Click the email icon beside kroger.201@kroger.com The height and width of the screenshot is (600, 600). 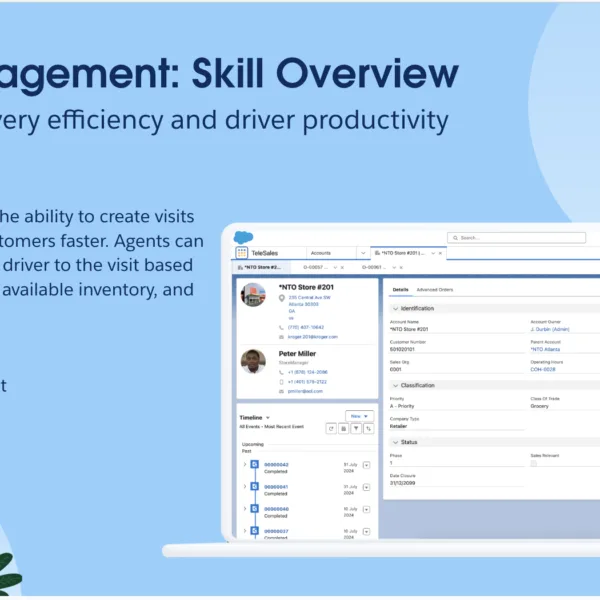click(281, 337)
